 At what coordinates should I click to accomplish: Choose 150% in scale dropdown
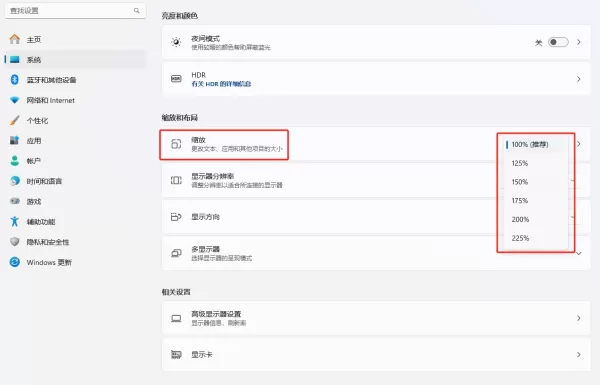coord(534,182)
